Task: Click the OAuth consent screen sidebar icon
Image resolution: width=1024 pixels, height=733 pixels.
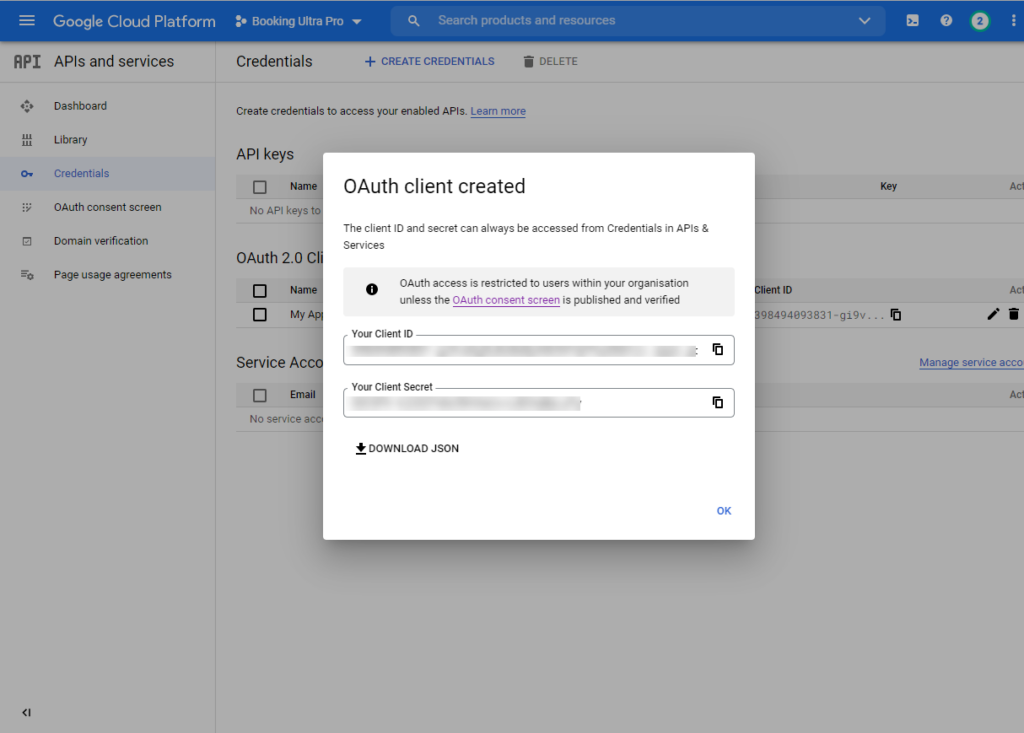Action: [x=27, y=207]
